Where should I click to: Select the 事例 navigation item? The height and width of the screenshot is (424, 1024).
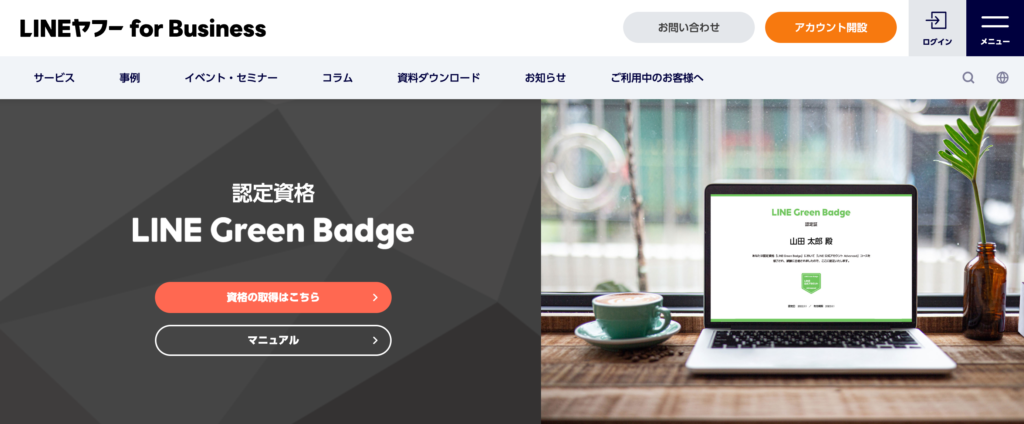(x=129, y=78)
